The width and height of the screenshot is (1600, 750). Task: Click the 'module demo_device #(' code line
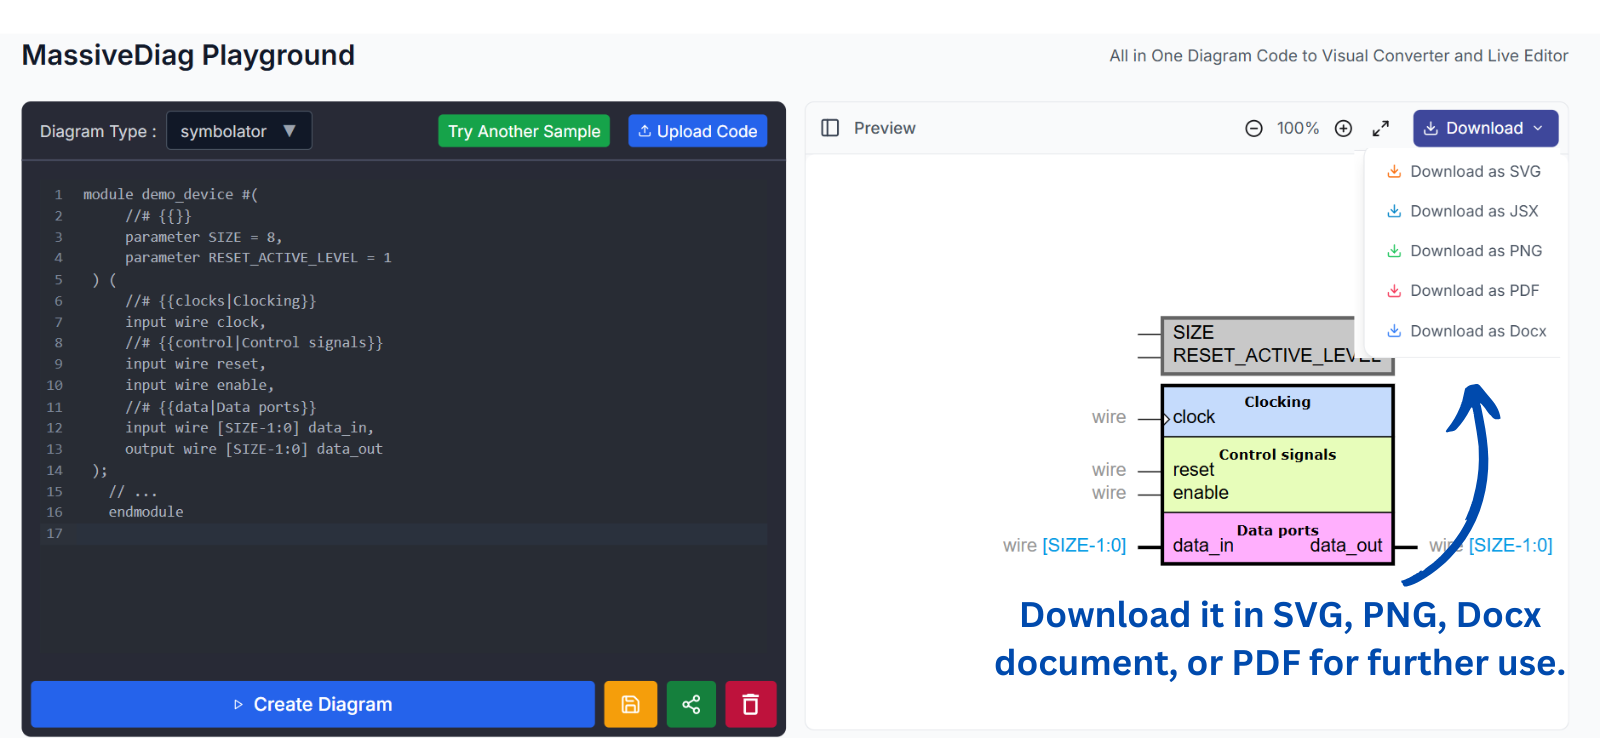[170, 194]
